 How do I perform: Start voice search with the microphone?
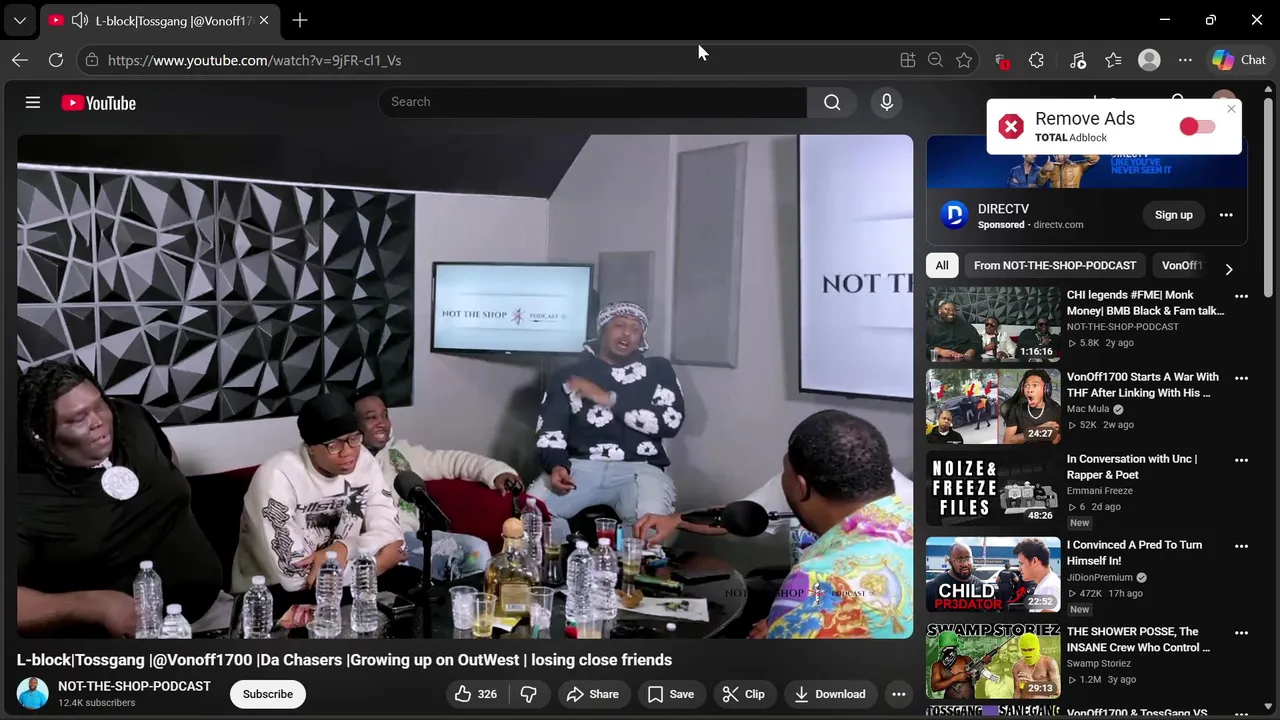click(x=886, y=102)
